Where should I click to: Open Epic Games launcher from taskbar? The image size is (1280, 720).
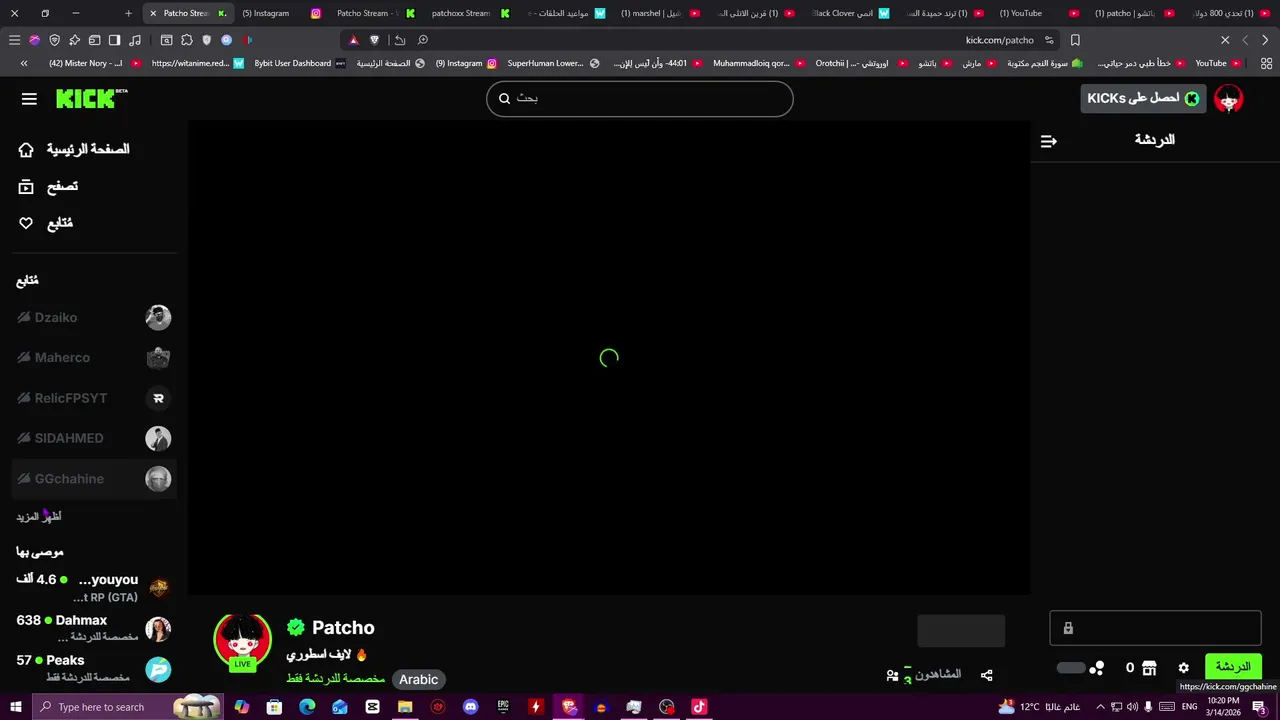coord(503,707)
